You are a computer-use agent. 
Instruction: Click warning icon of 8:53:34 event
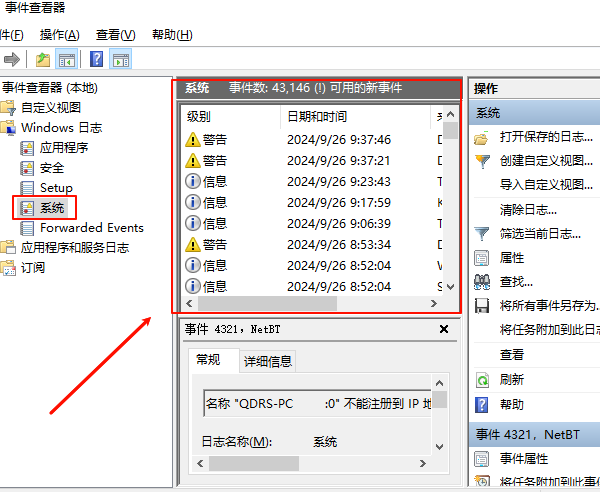pyautogui.click(x=192, y=244)
